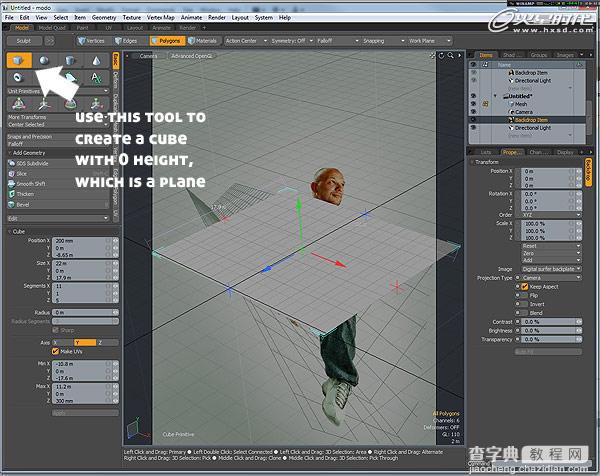
Task: Toggle the Keep Aspect checkbox
Action: (x=525, y=287)
